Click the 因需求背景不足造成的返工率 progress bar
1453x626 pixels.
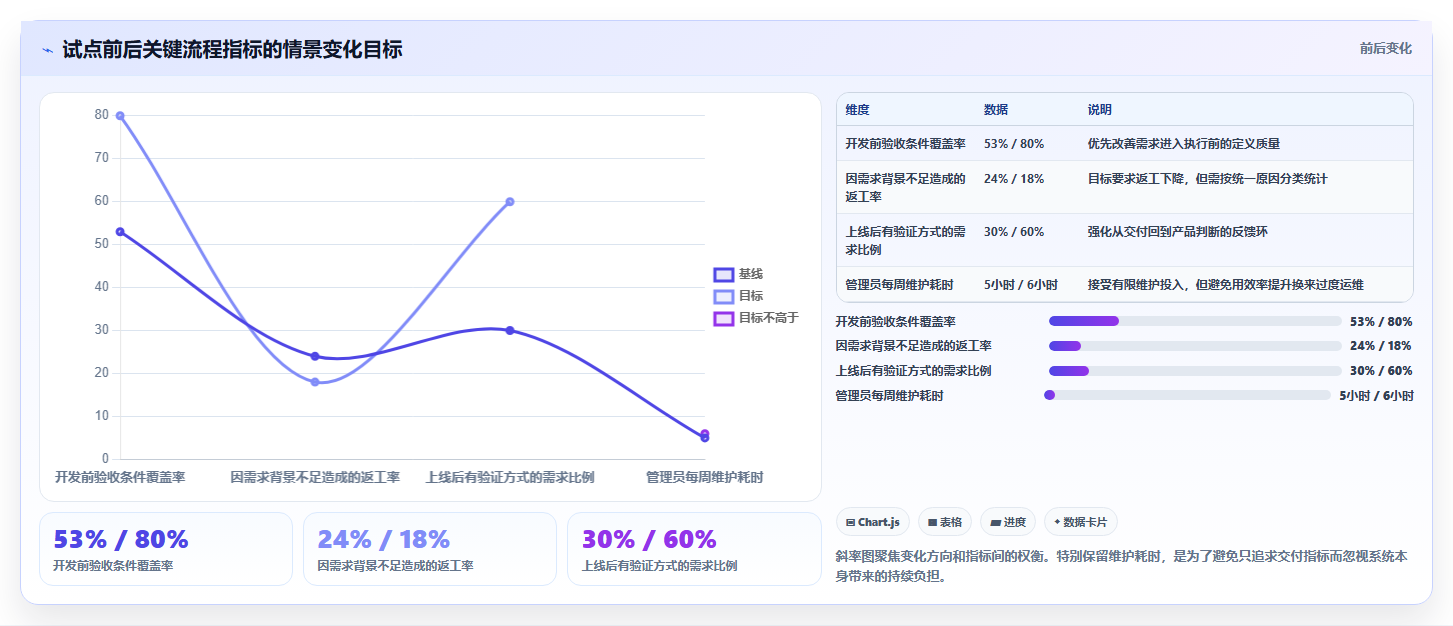pyautogui.click(x=1195, y=346)
